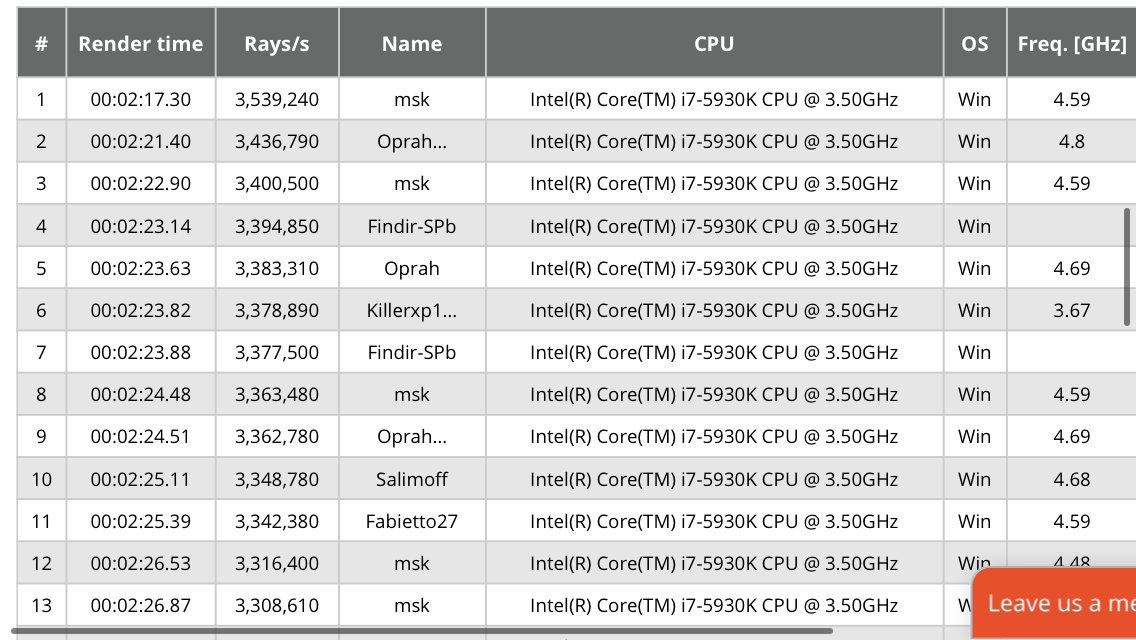Select Findir-SPb name in row 4
Viewport: 1136px width, 640px height.
(x=412, y=226)
